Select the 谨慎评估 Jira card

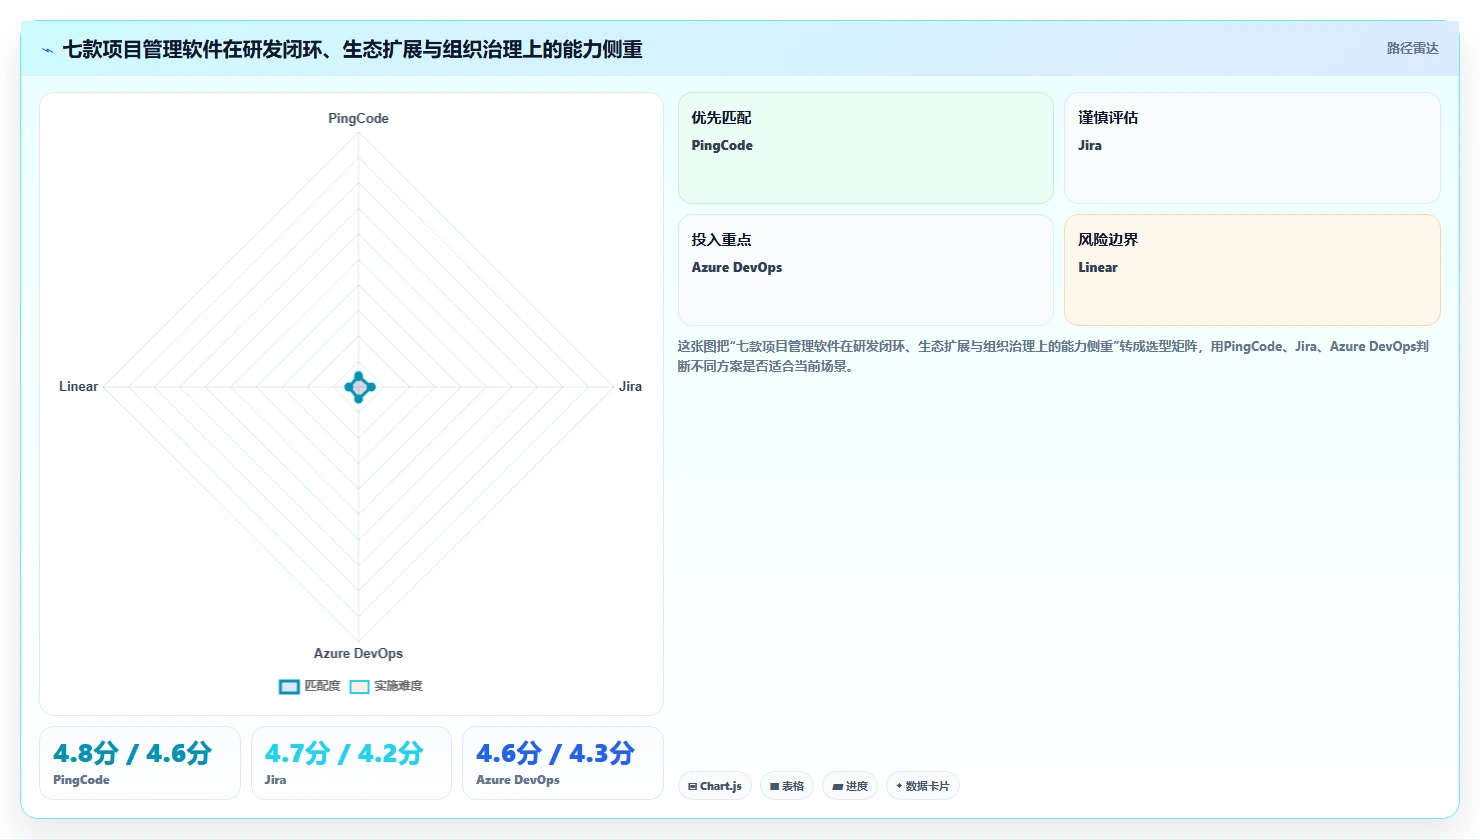click(x=1252, y=148)
